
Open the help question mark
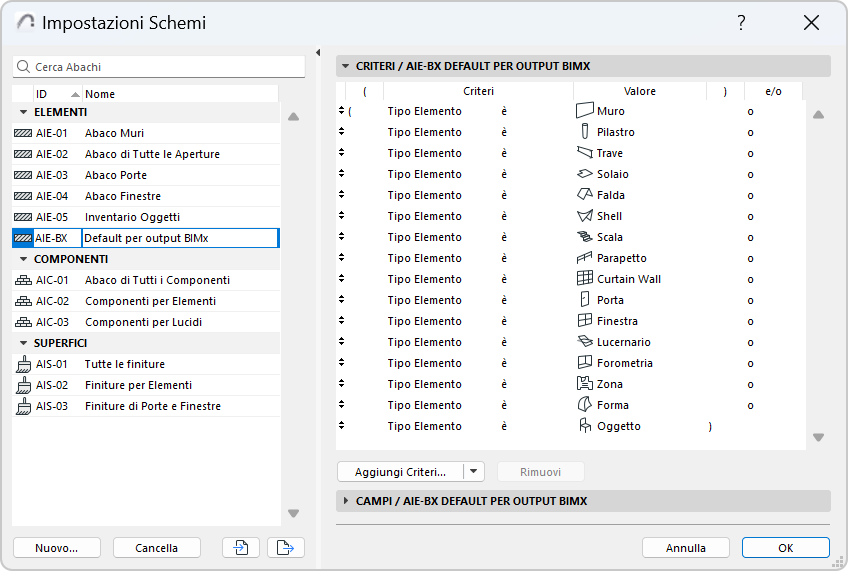tap(741, 23)
